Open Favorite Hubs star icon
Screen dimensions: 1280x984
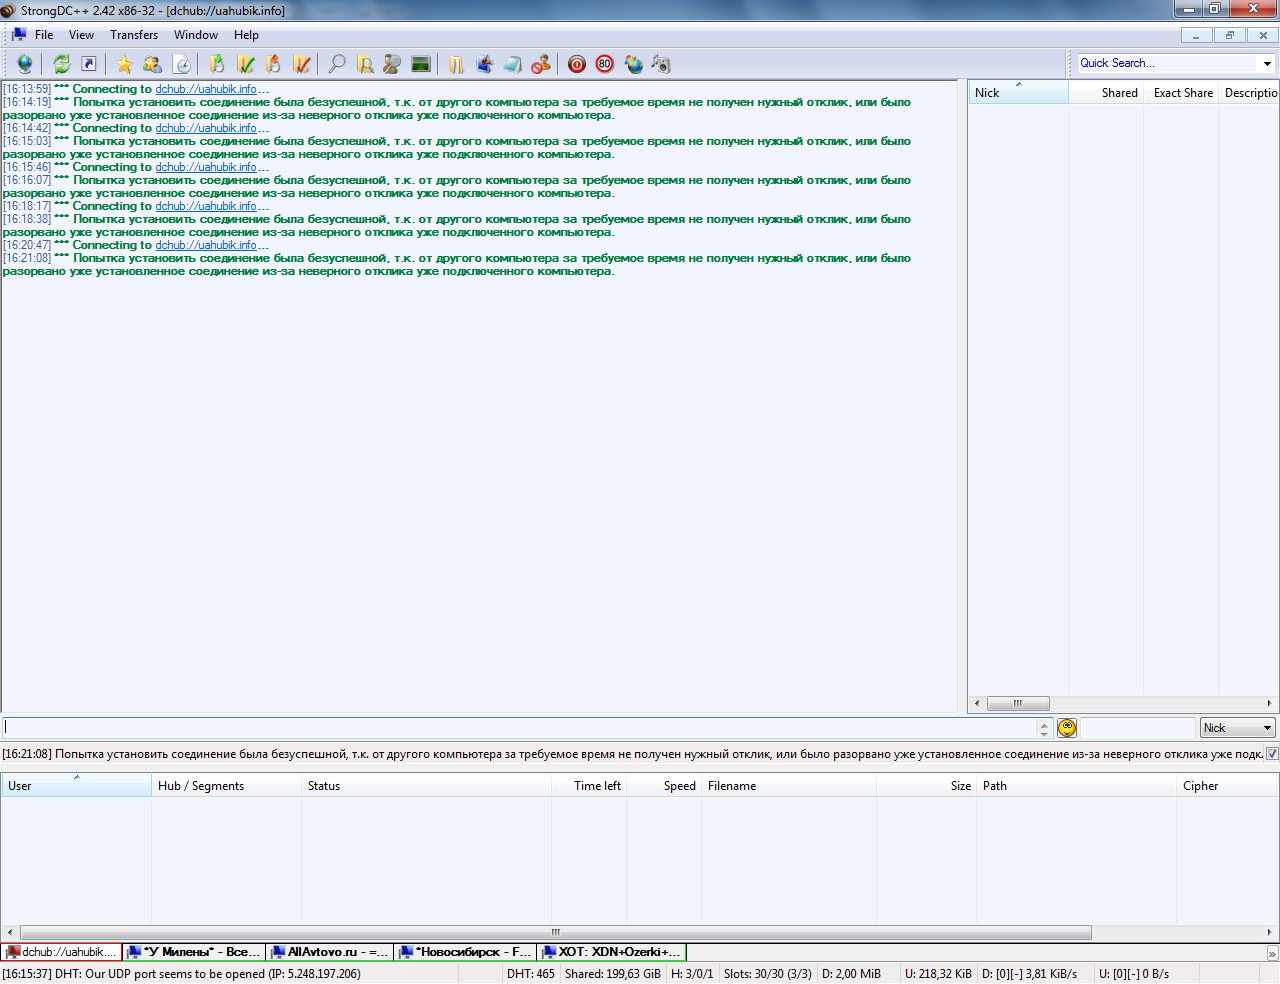click(124, 64)
